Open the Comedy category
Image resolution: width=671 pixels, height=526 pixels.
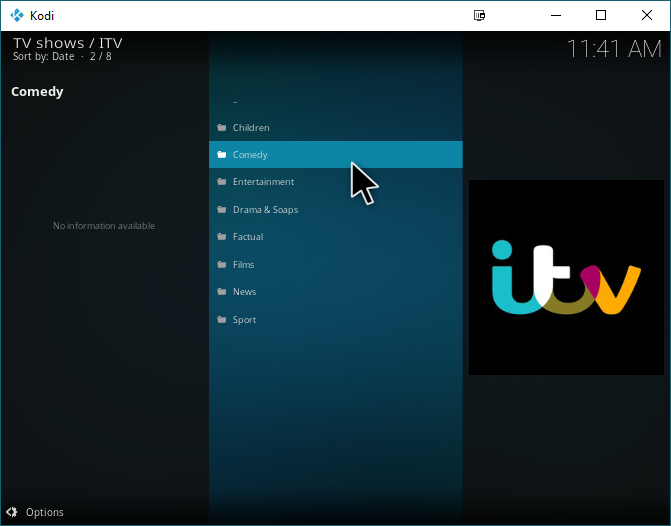[x=250, y=155]
